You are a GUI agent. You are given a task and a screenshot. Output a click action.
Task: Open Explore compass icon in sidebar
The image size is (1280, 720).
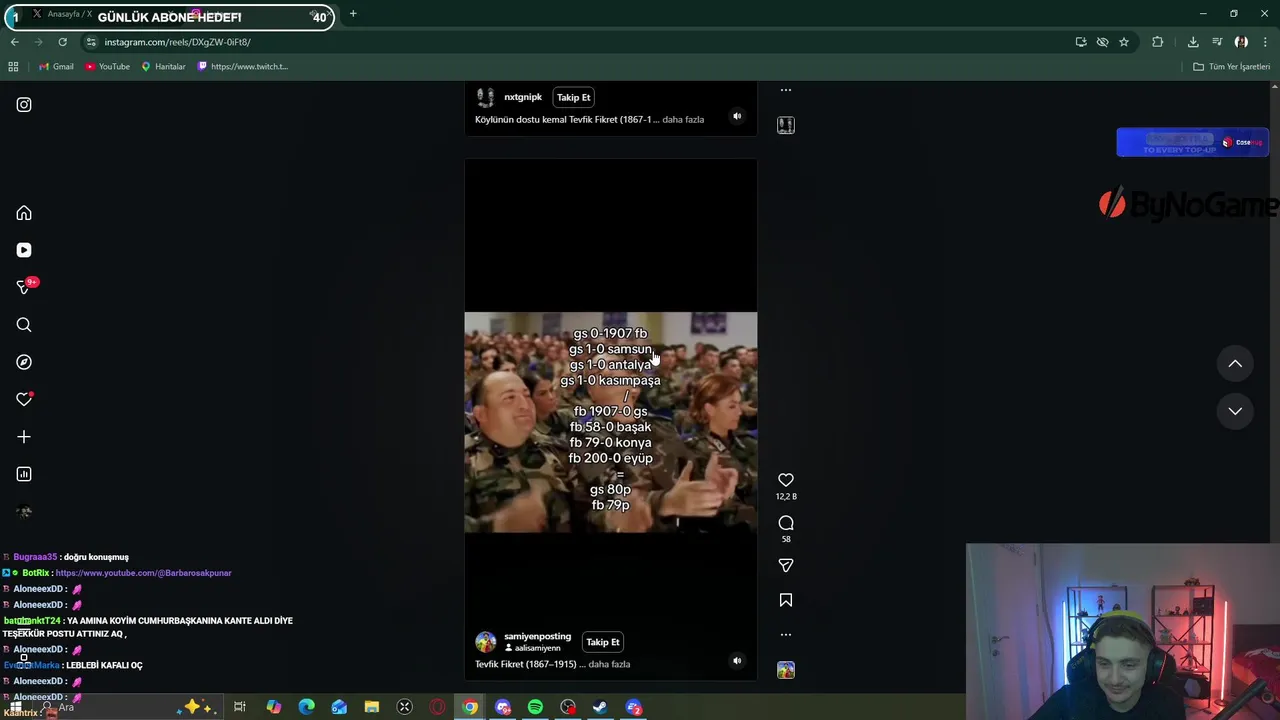point(24,362)
